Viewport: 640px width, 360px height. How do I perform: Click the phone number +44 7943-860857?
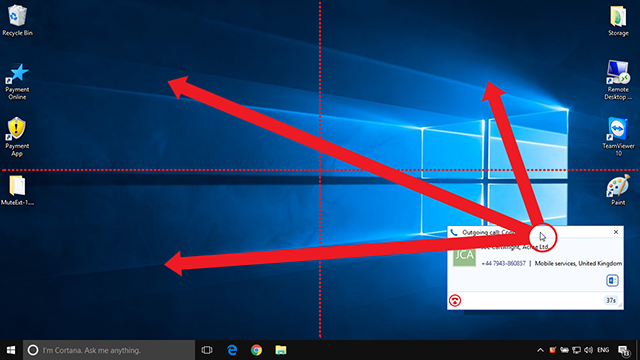coord(504,263)
